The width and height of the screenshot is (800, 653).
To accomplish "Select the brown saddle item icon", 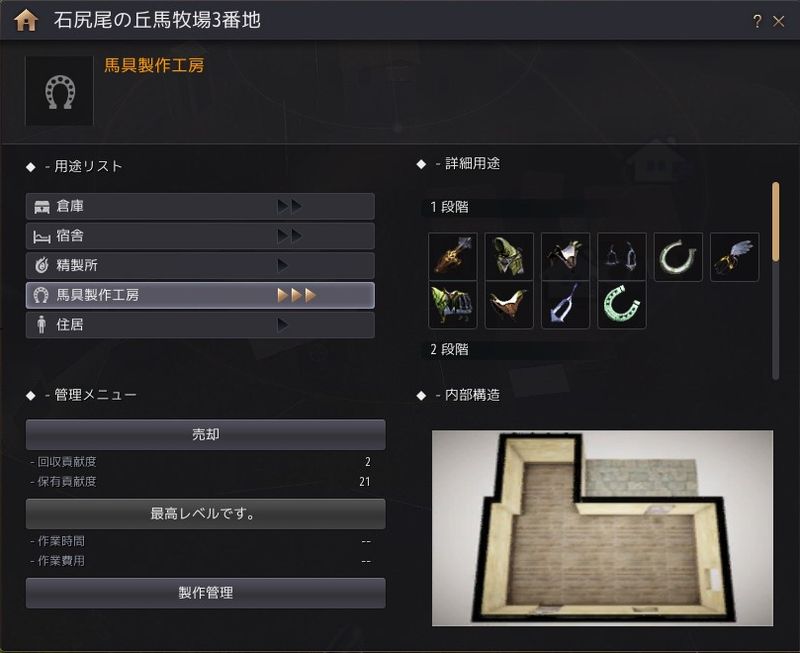I will (509, 305).
